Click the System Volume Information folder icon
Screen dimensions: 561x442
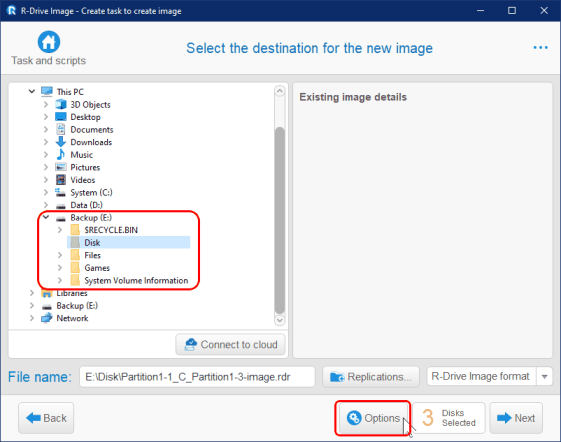click(x=75, y=280)
